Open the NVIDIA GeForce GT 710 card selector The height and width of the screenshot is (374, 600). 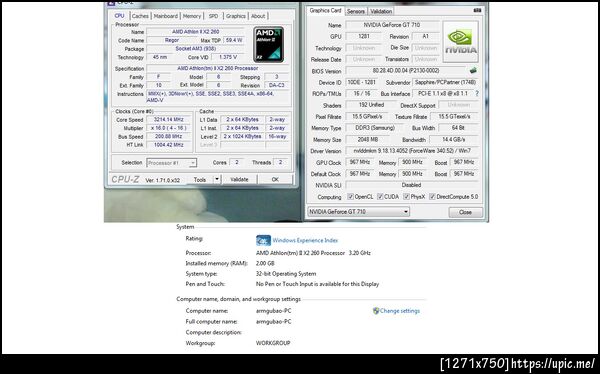point(359,212)
